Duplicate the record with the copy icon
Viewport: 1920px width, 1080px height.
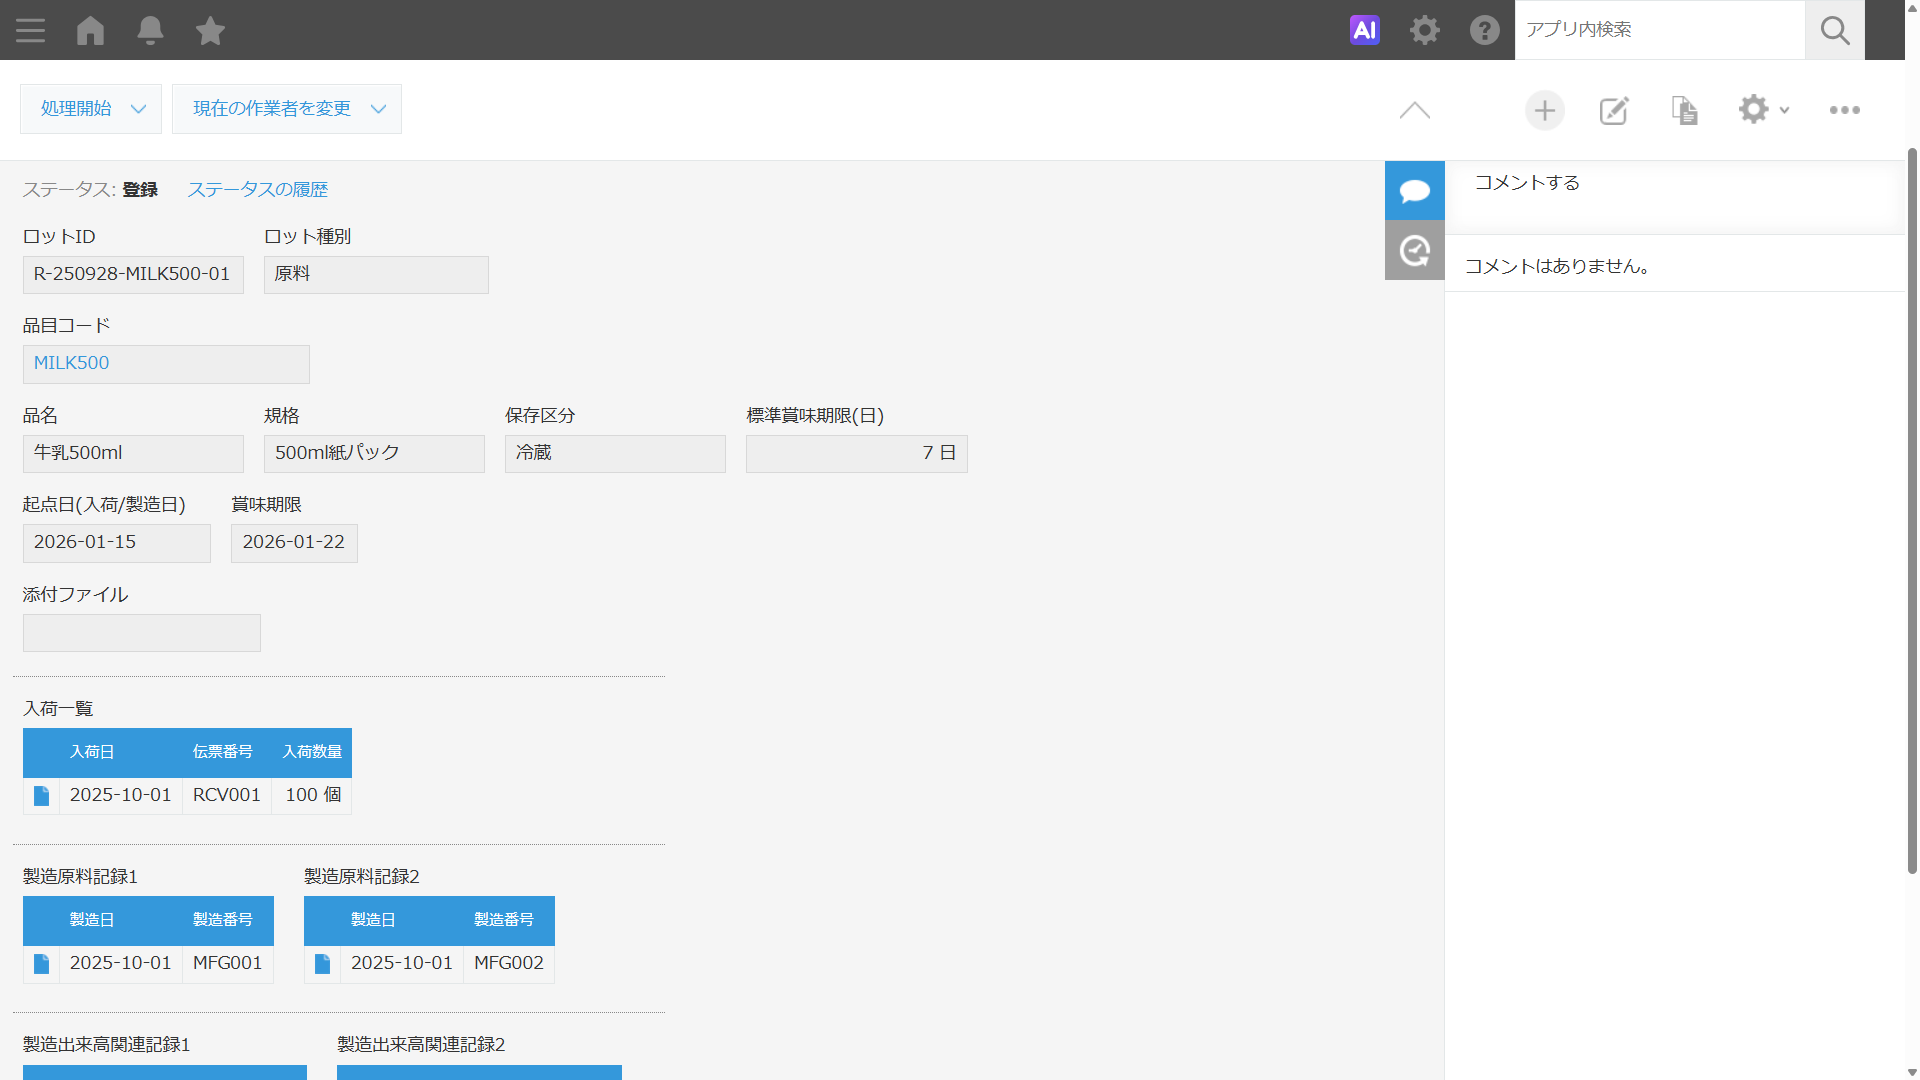[x=1684, y=110]
